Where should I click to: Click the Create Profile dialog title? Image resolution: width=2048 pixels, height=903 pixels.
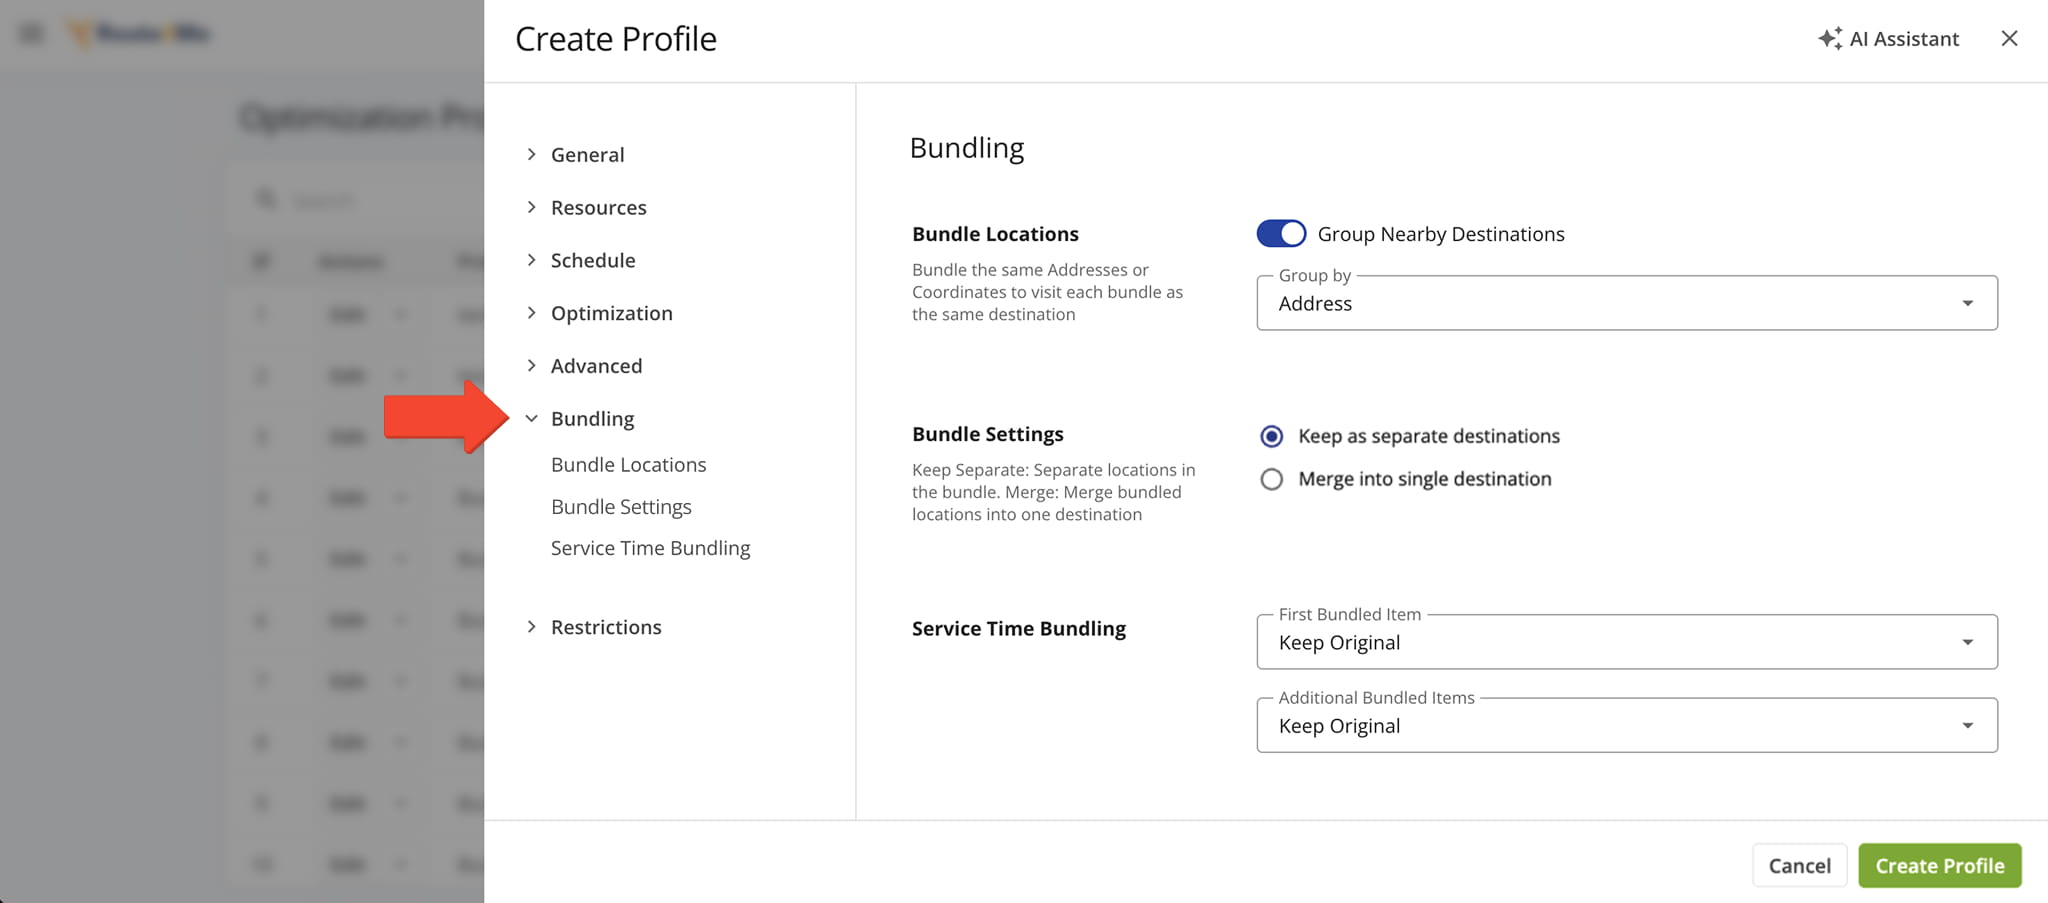[x=616, y=39]
